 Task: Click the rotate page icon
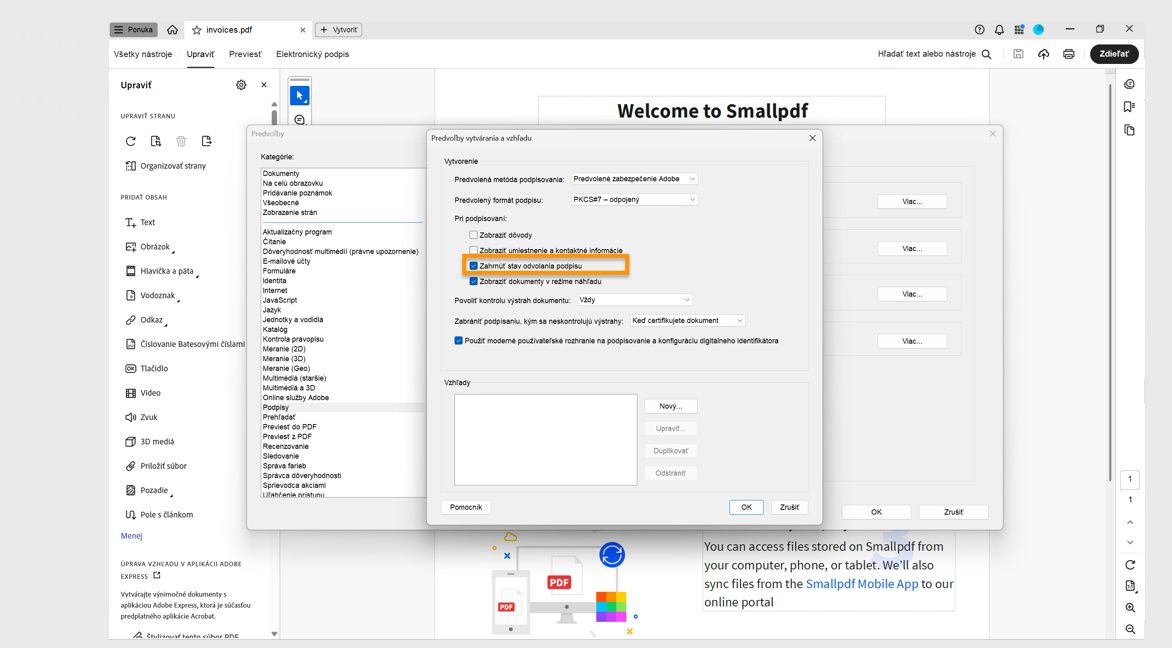(131, 141)
